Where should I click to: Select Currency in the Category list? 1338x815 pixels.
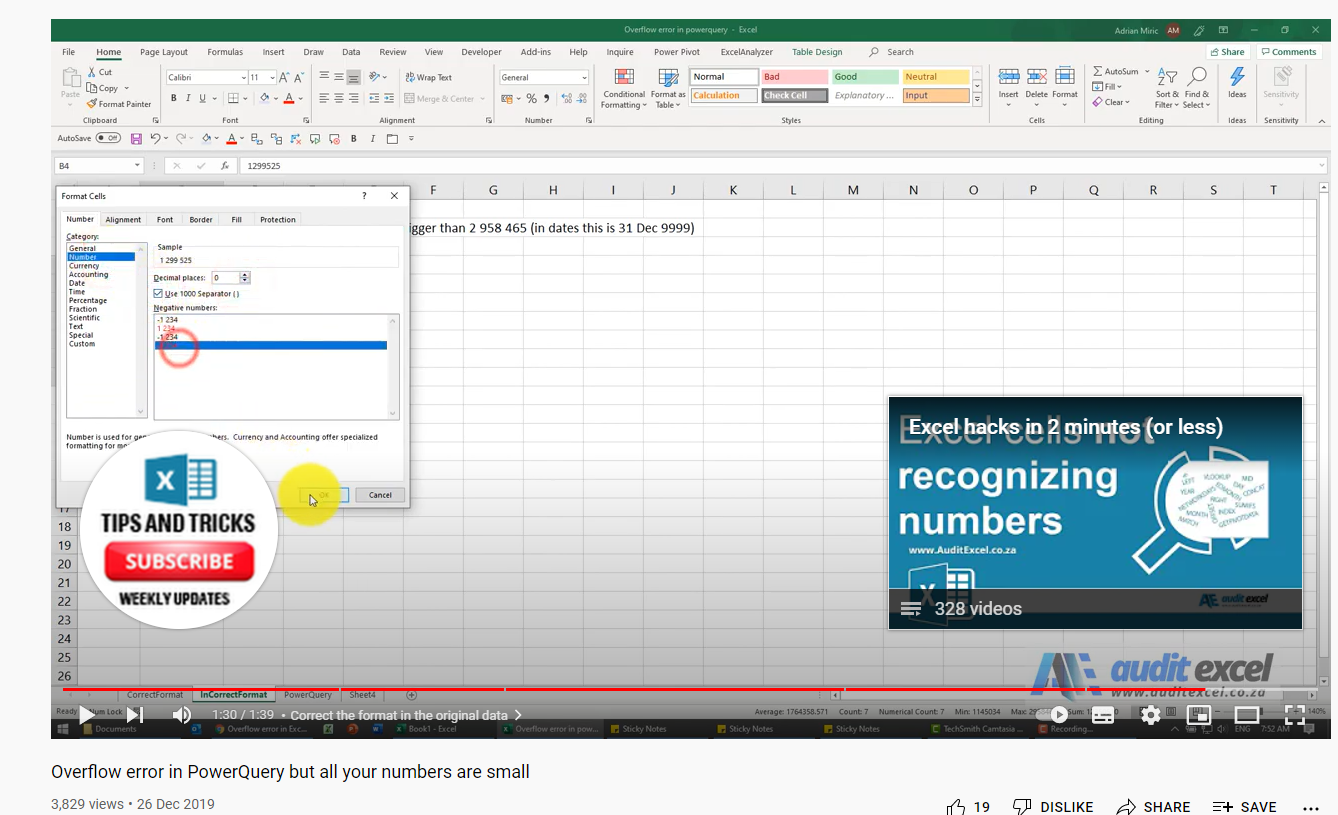click(84, 266)
